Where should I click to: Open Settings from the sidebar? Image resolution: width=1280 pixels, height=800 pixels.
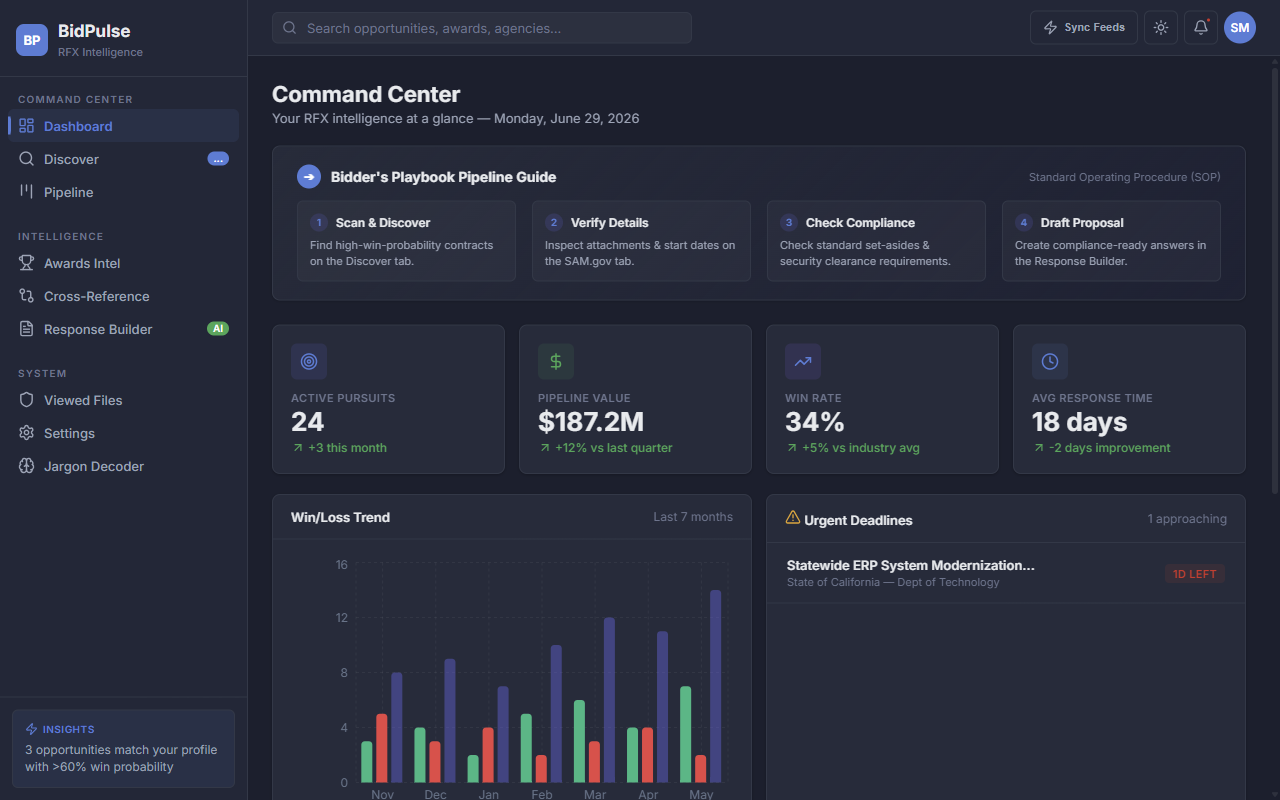(x=123, y=433)
